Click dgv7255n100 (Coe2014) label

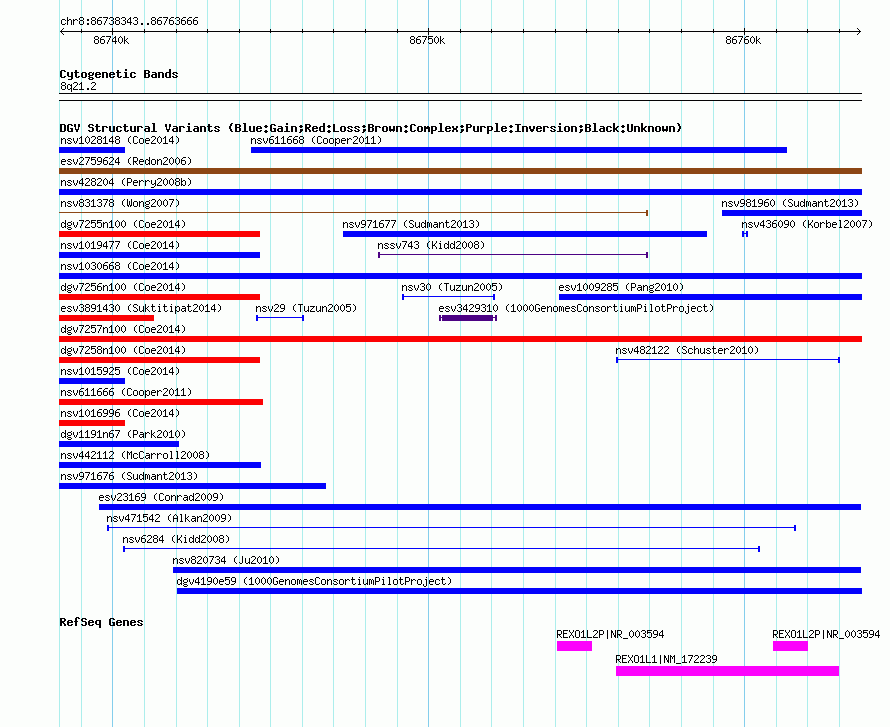coord(123,224)
